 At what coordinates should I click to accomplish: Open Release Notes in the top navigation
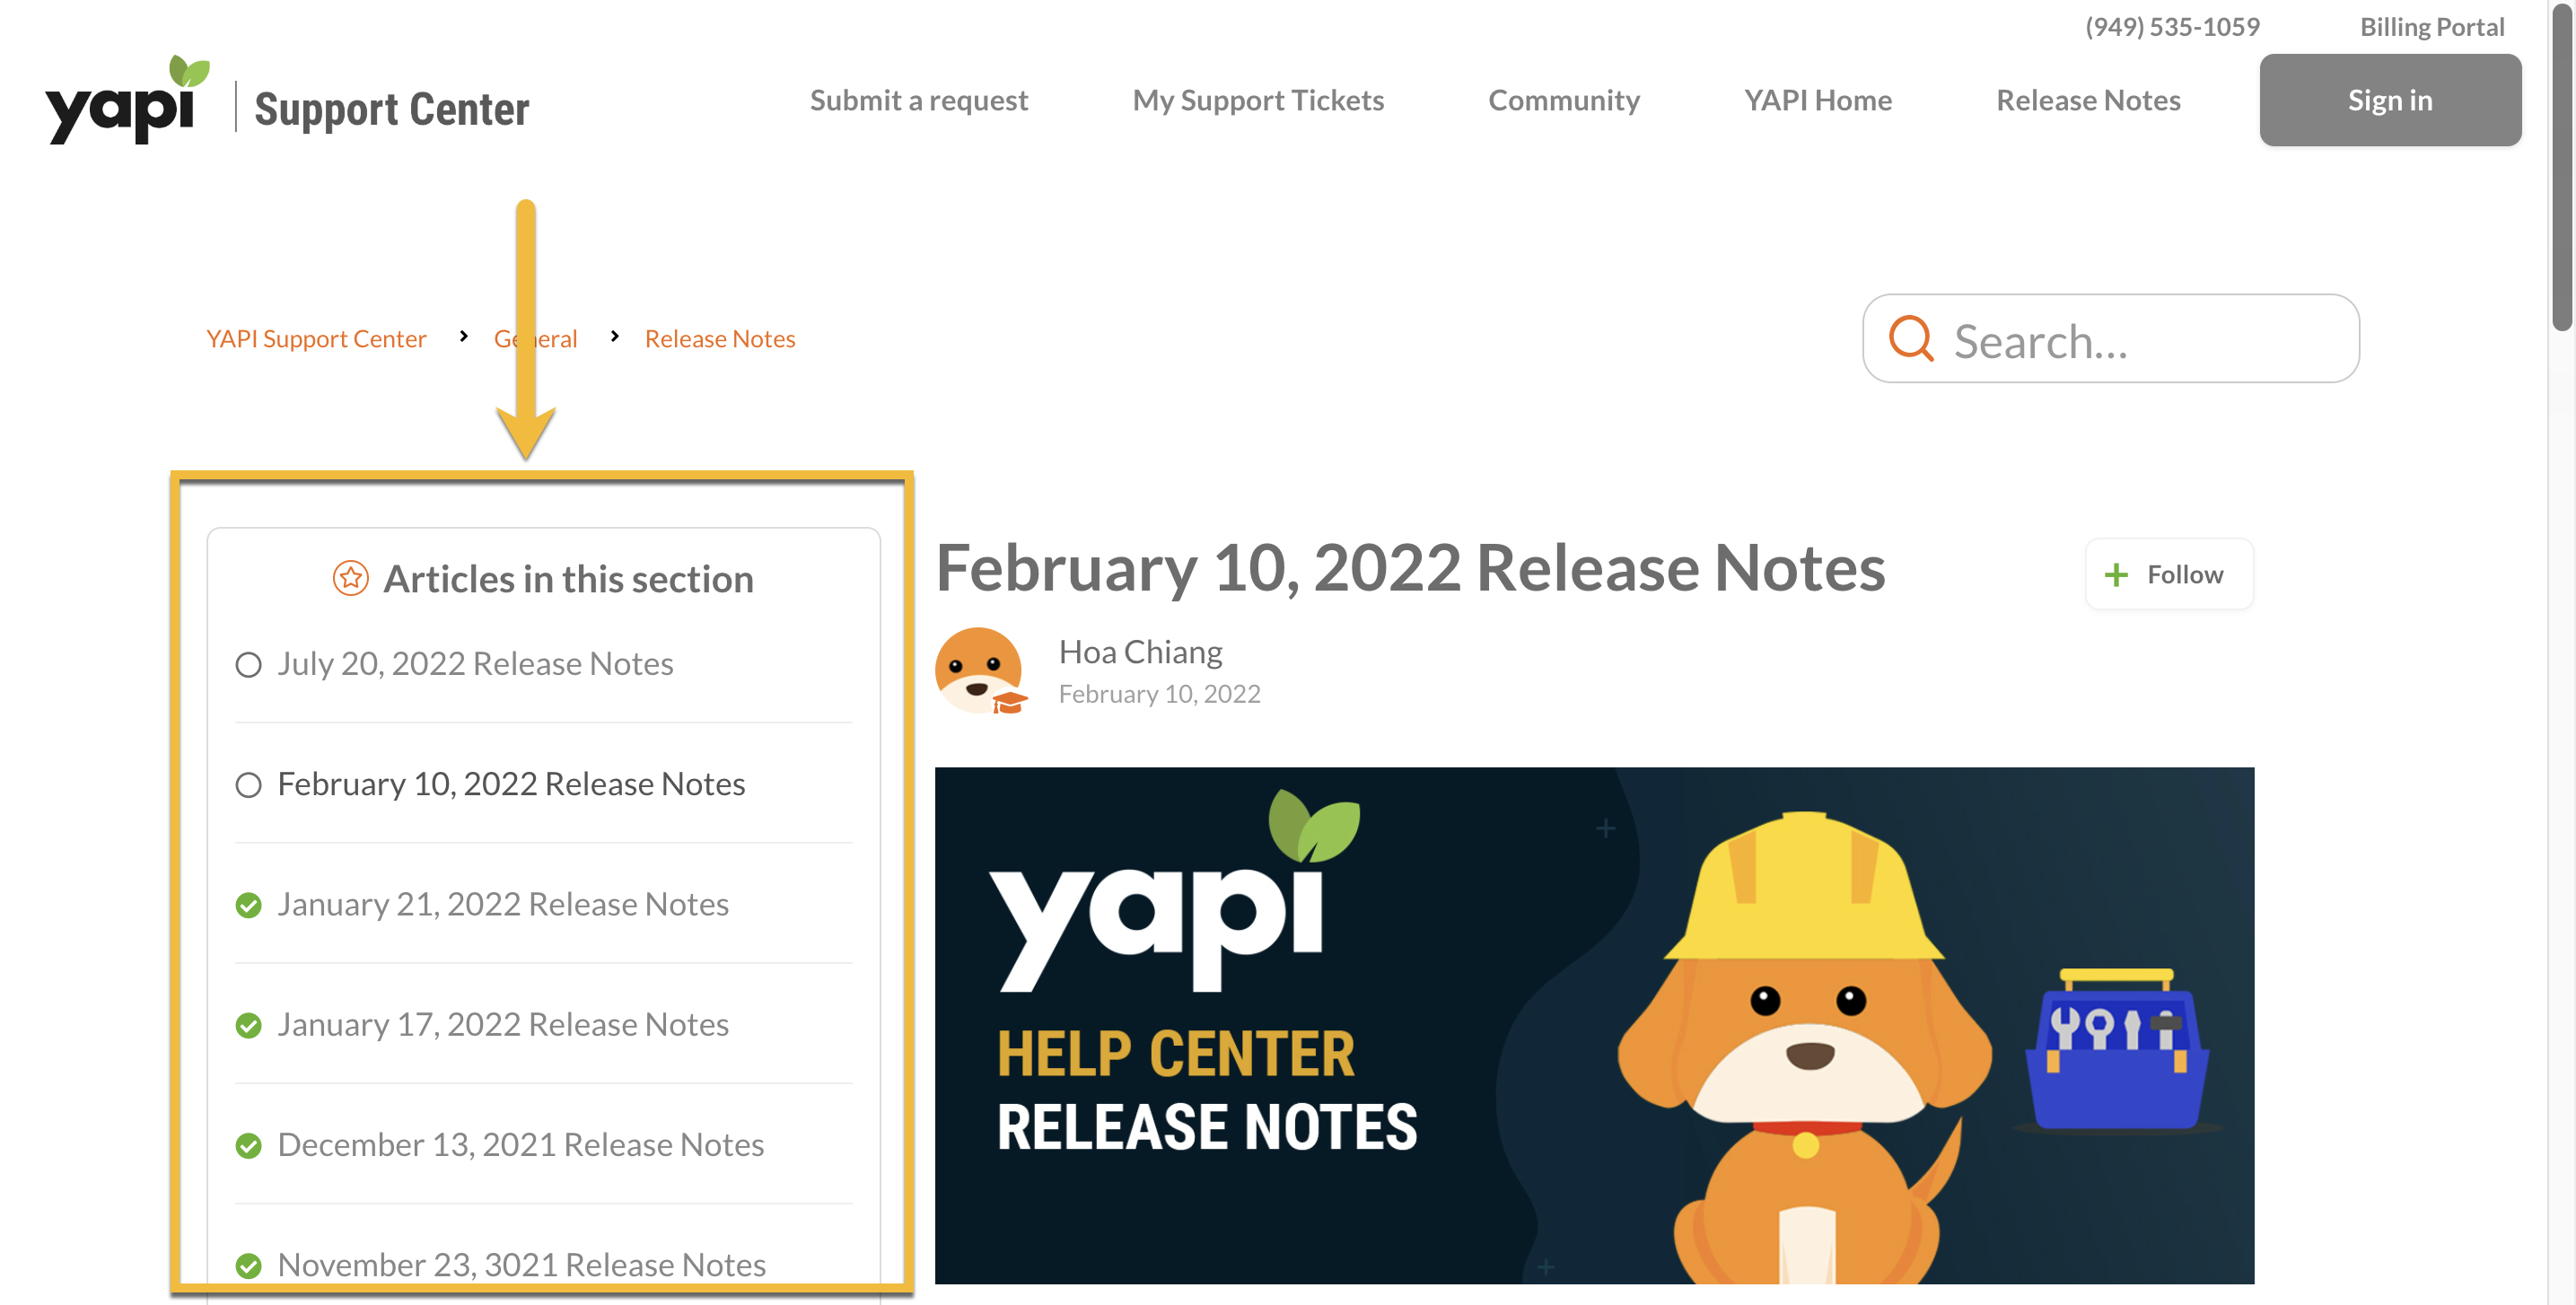point(2088,100)
